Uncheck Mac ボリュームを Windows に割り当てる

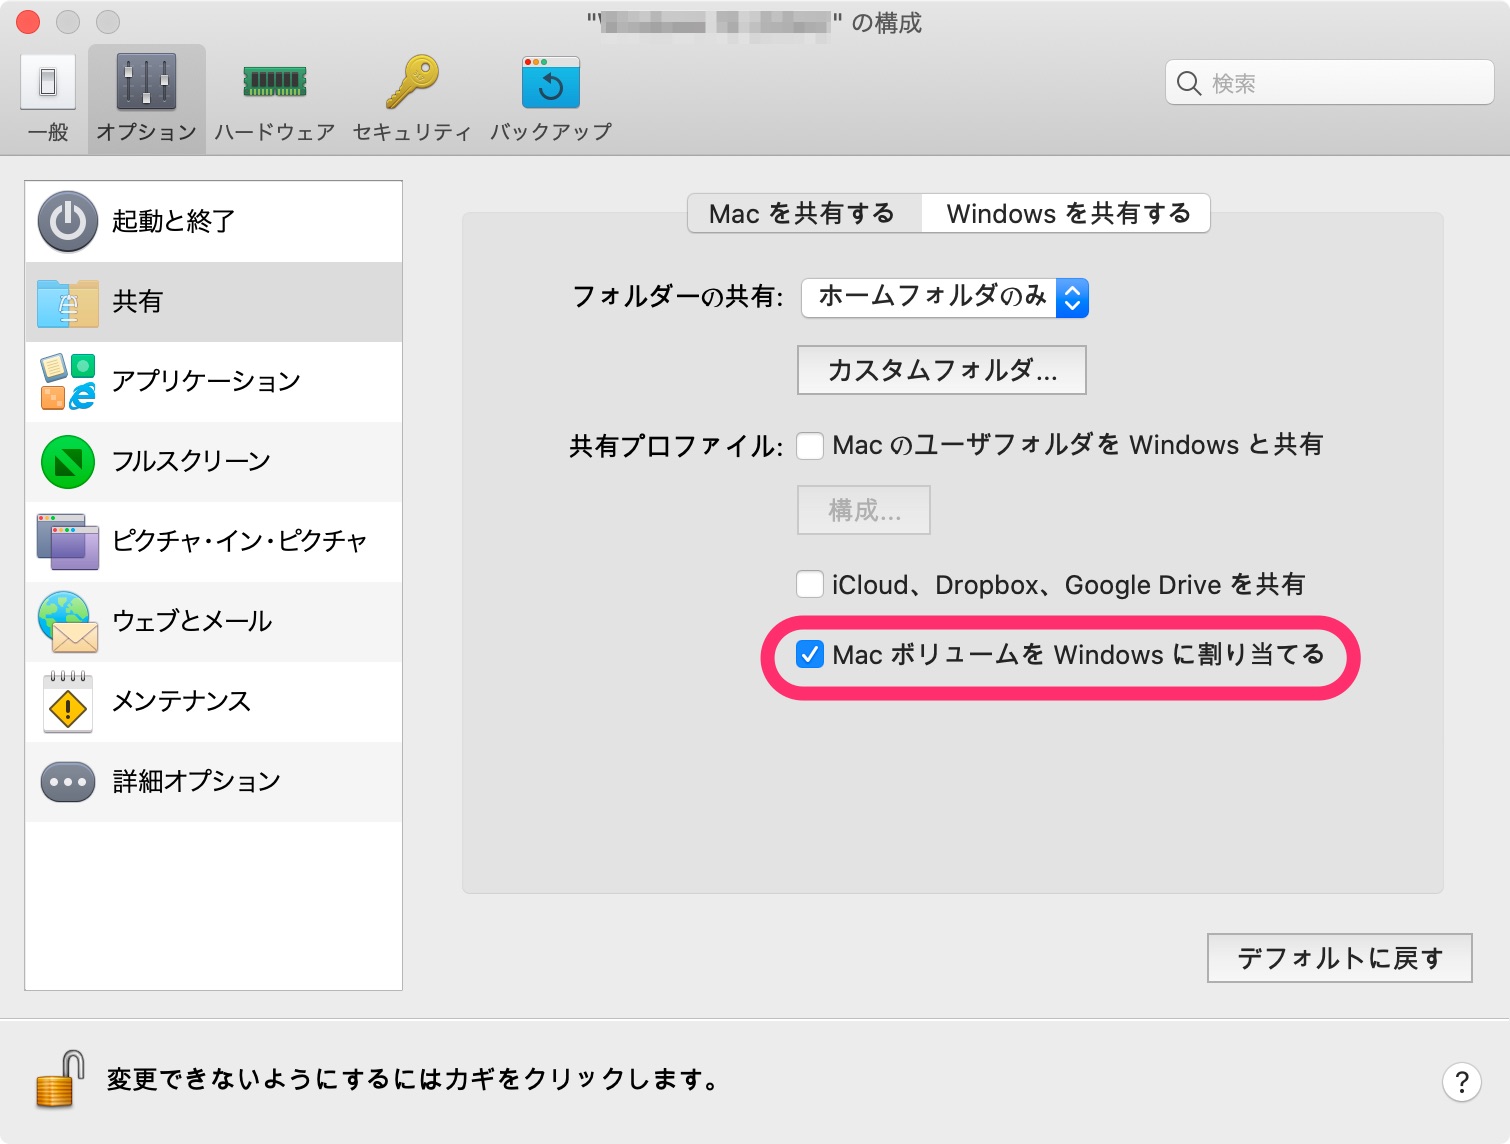tap(810, 654)
